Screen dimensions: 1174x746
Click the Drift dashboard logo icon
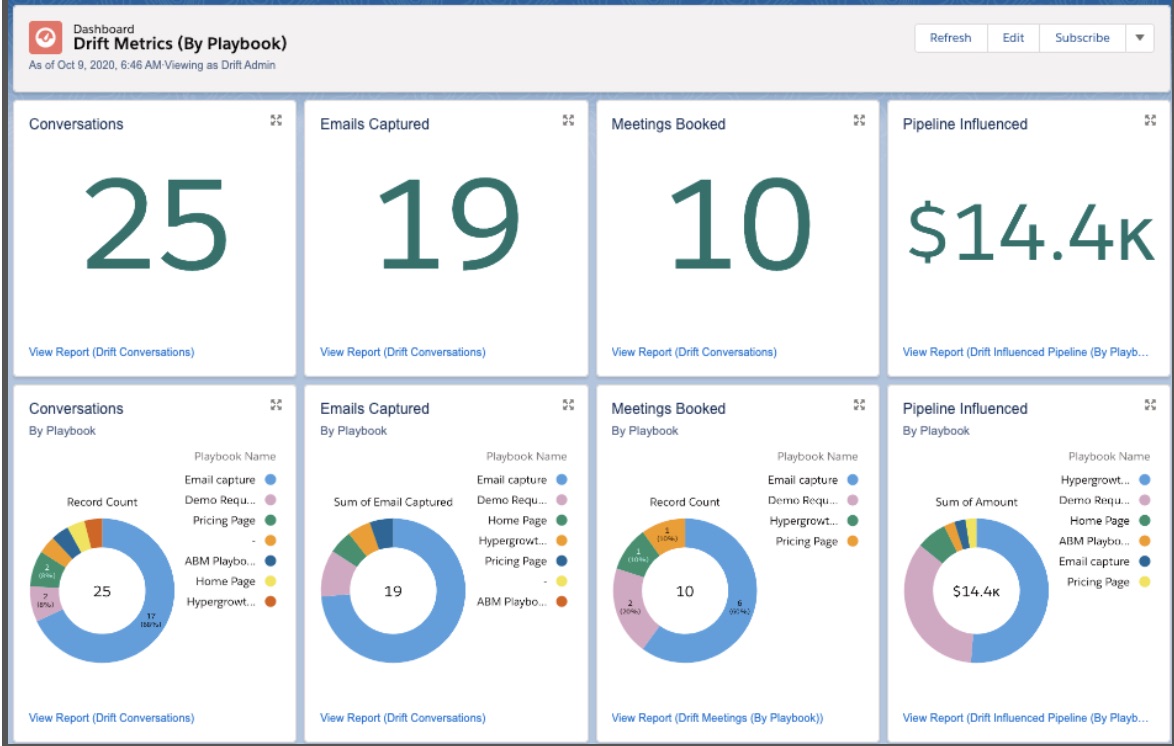coord(45,37)
